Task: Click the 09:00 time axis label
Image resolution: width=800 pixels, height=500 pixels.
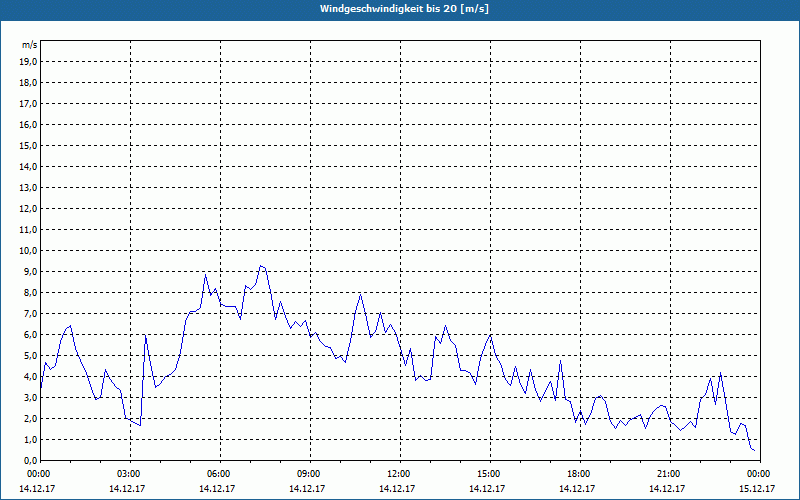Action: (x=311, y=474)
